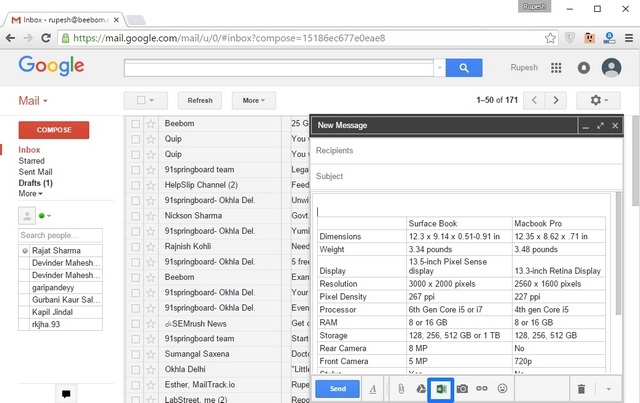Viewport: 640px width, 403px height.
Task: Bookmark this page with the star icon
Action: [x=550, y=38]
